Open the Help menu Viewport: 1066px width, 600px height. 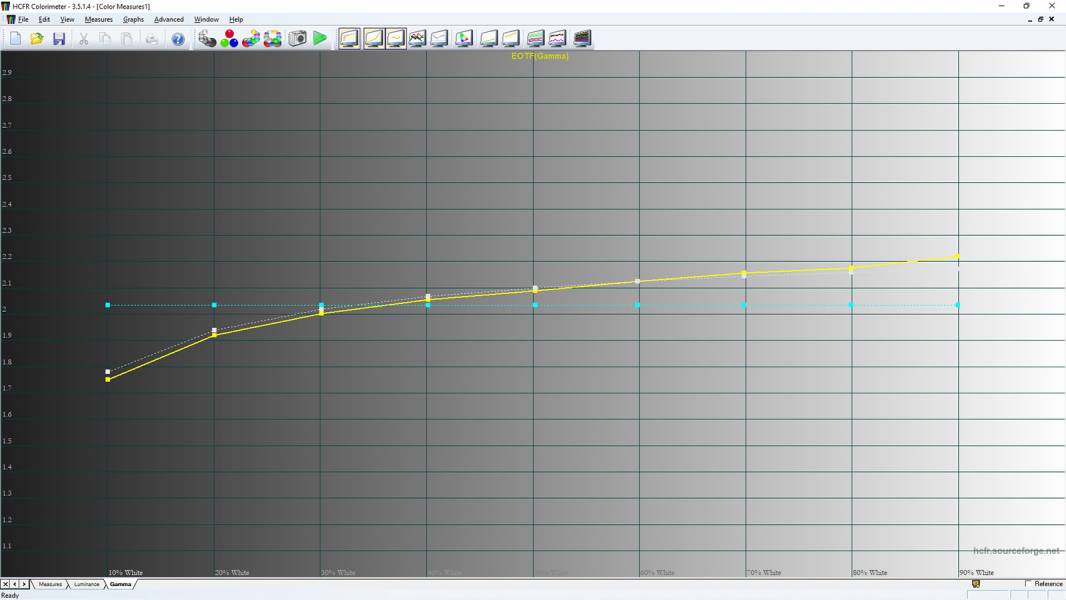point(236,20)
